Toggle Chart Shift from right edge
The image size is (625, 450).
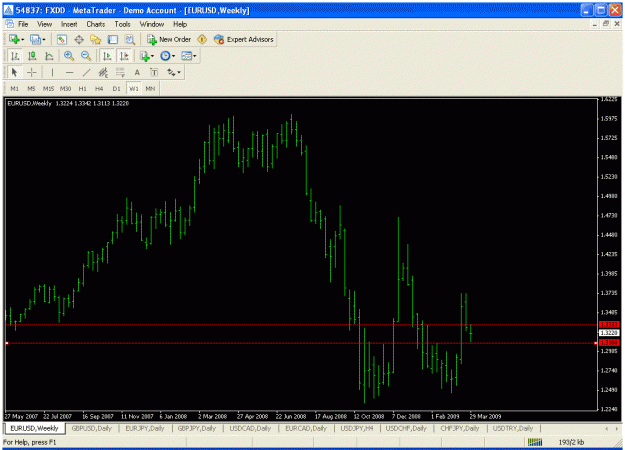[x=124, y=56]
